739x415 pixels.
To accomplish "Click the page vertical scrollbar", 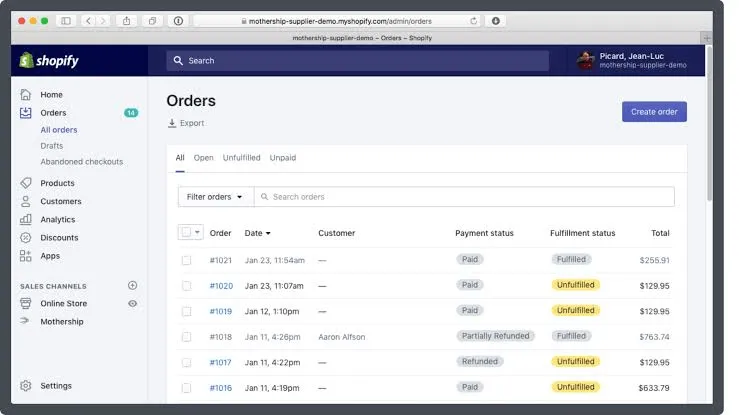I will pos(709,123).
